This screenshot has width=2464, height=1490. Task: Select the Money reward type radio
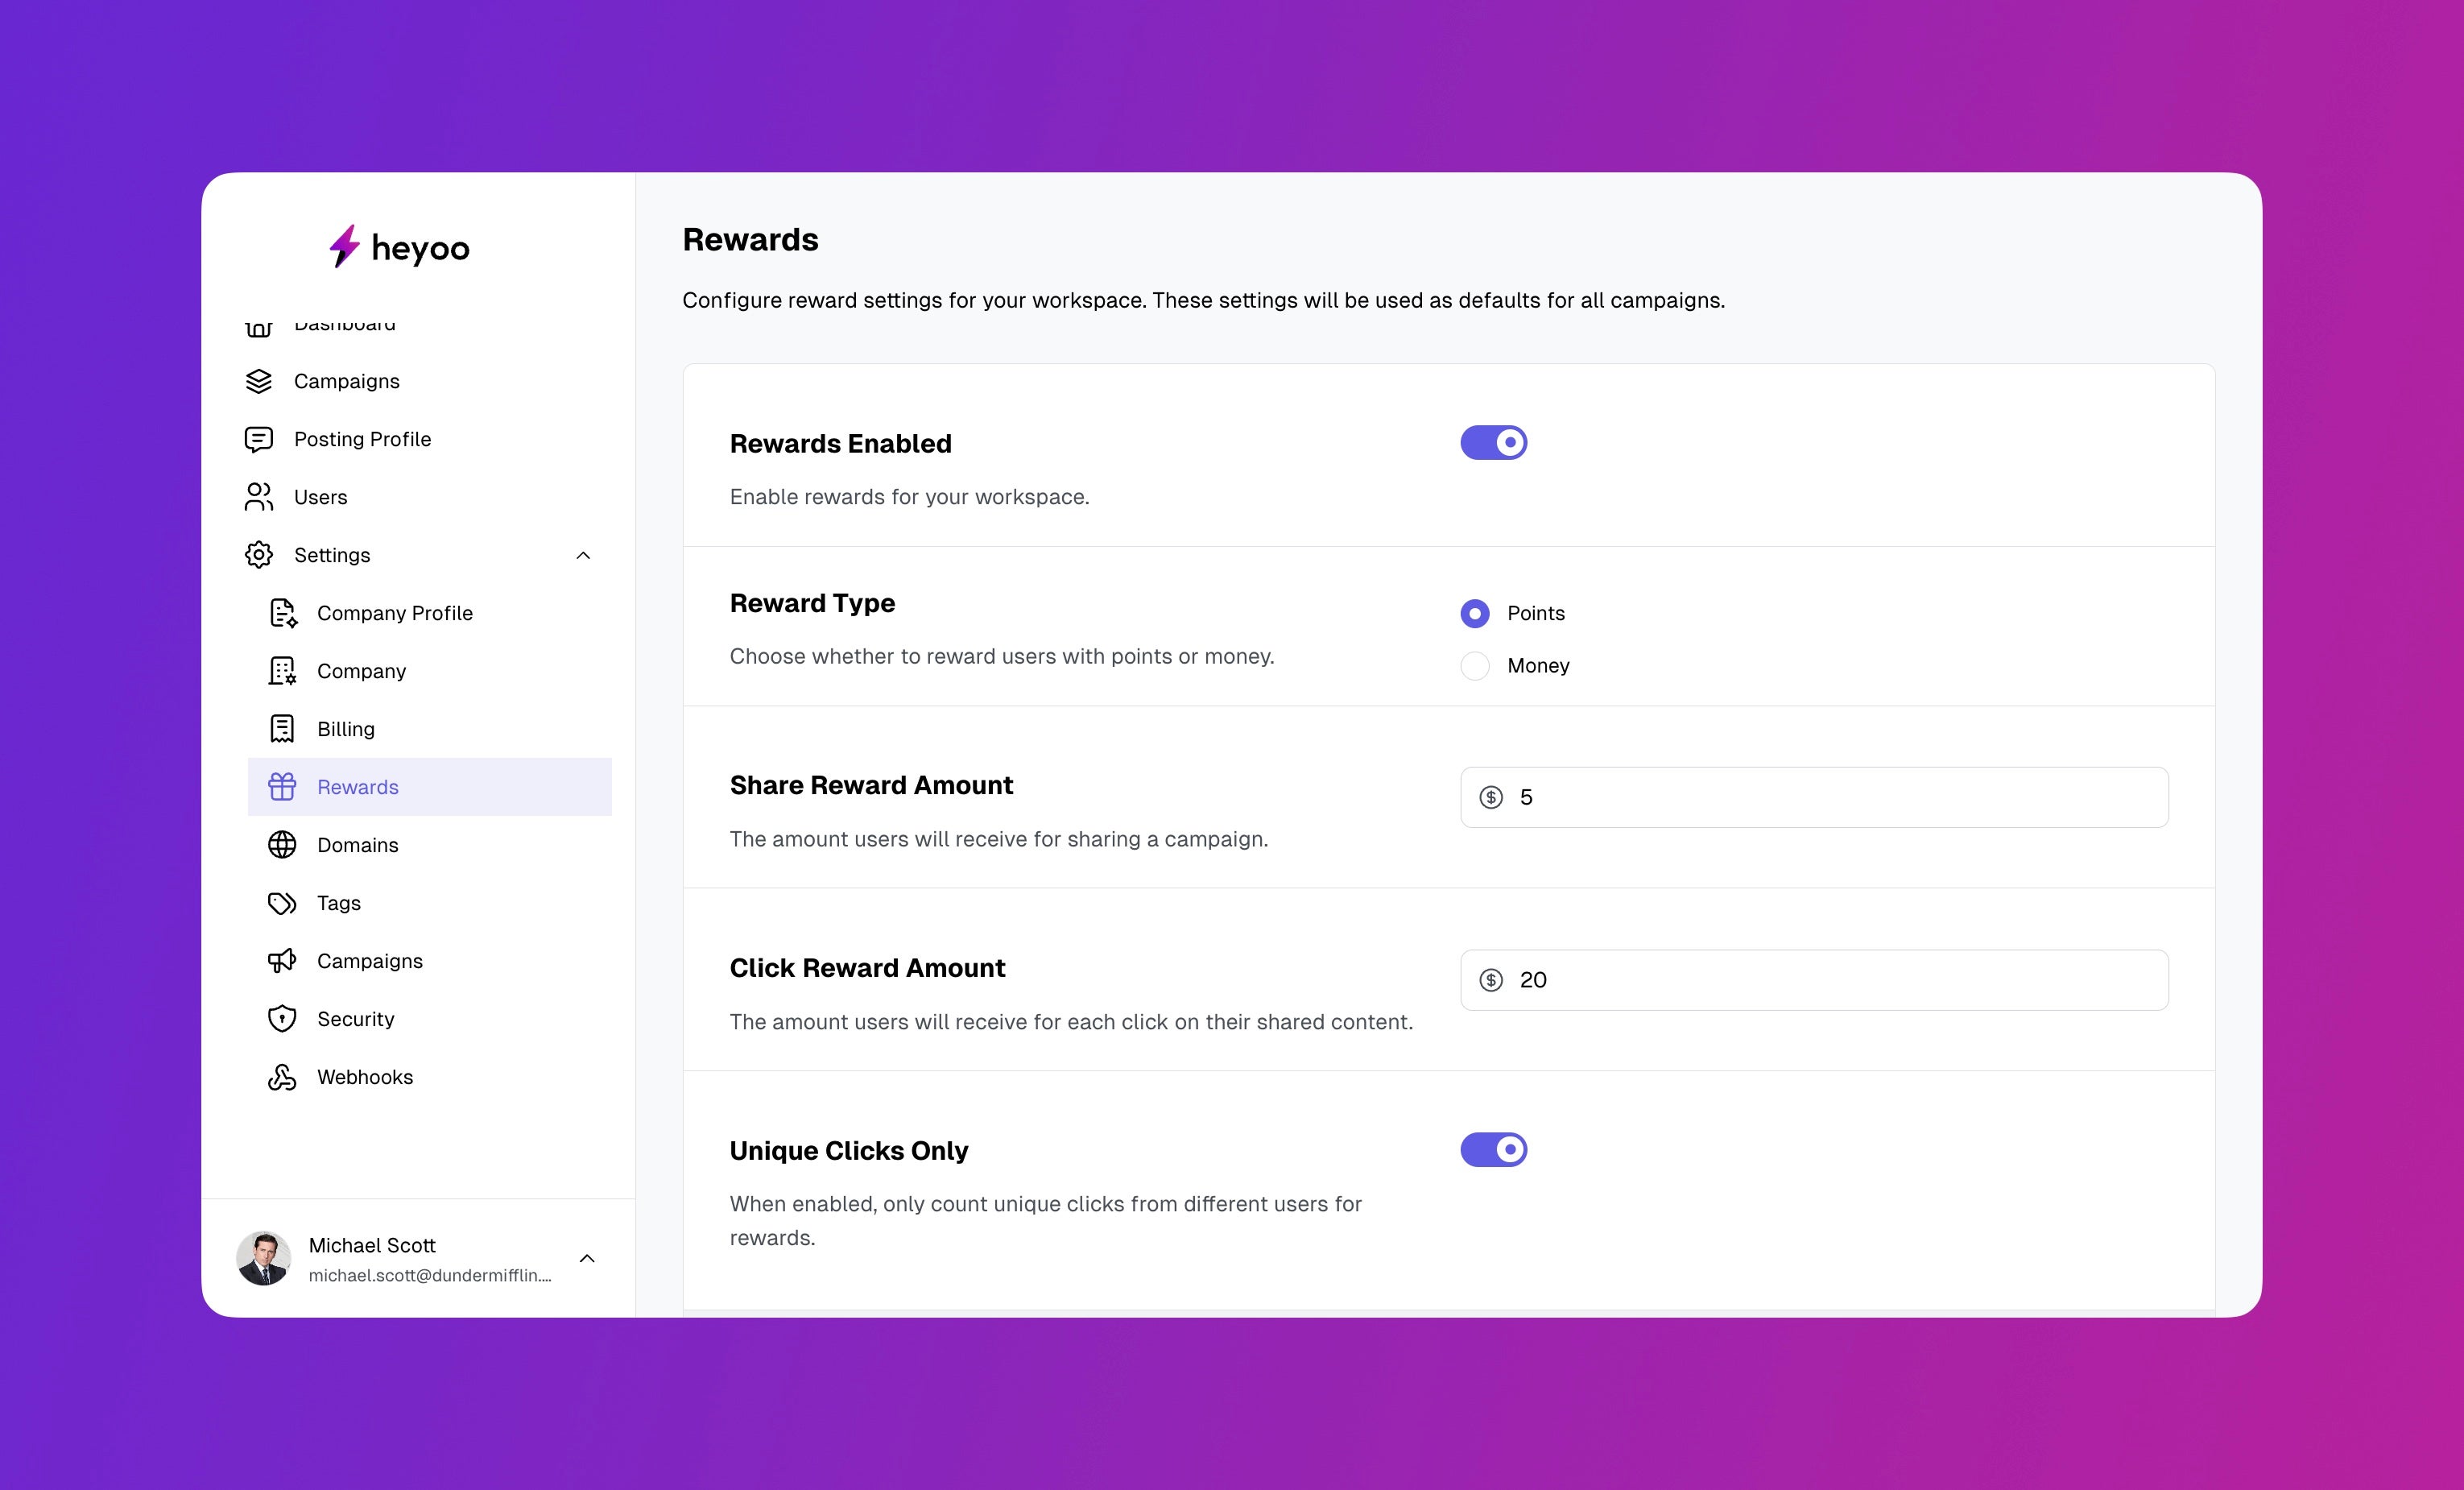pos(1475,666)
